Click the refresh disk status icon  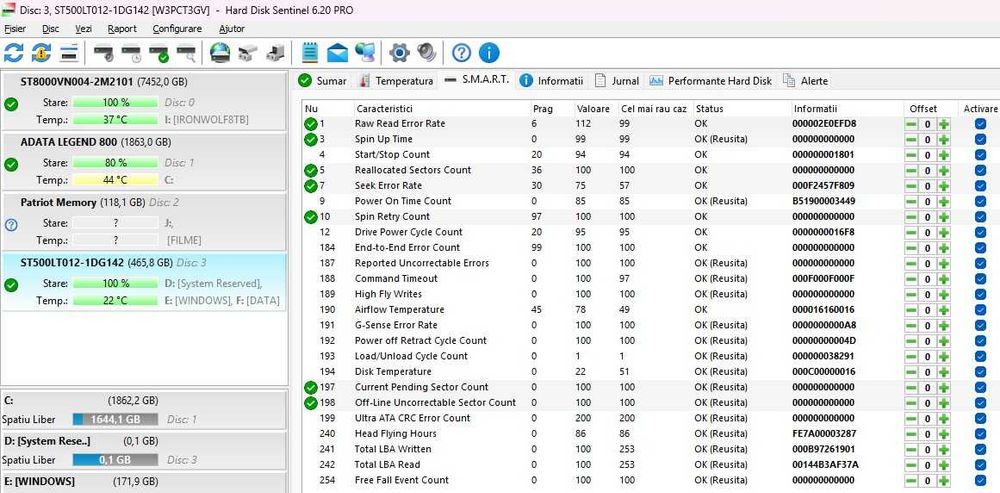[x=13, y=53]
